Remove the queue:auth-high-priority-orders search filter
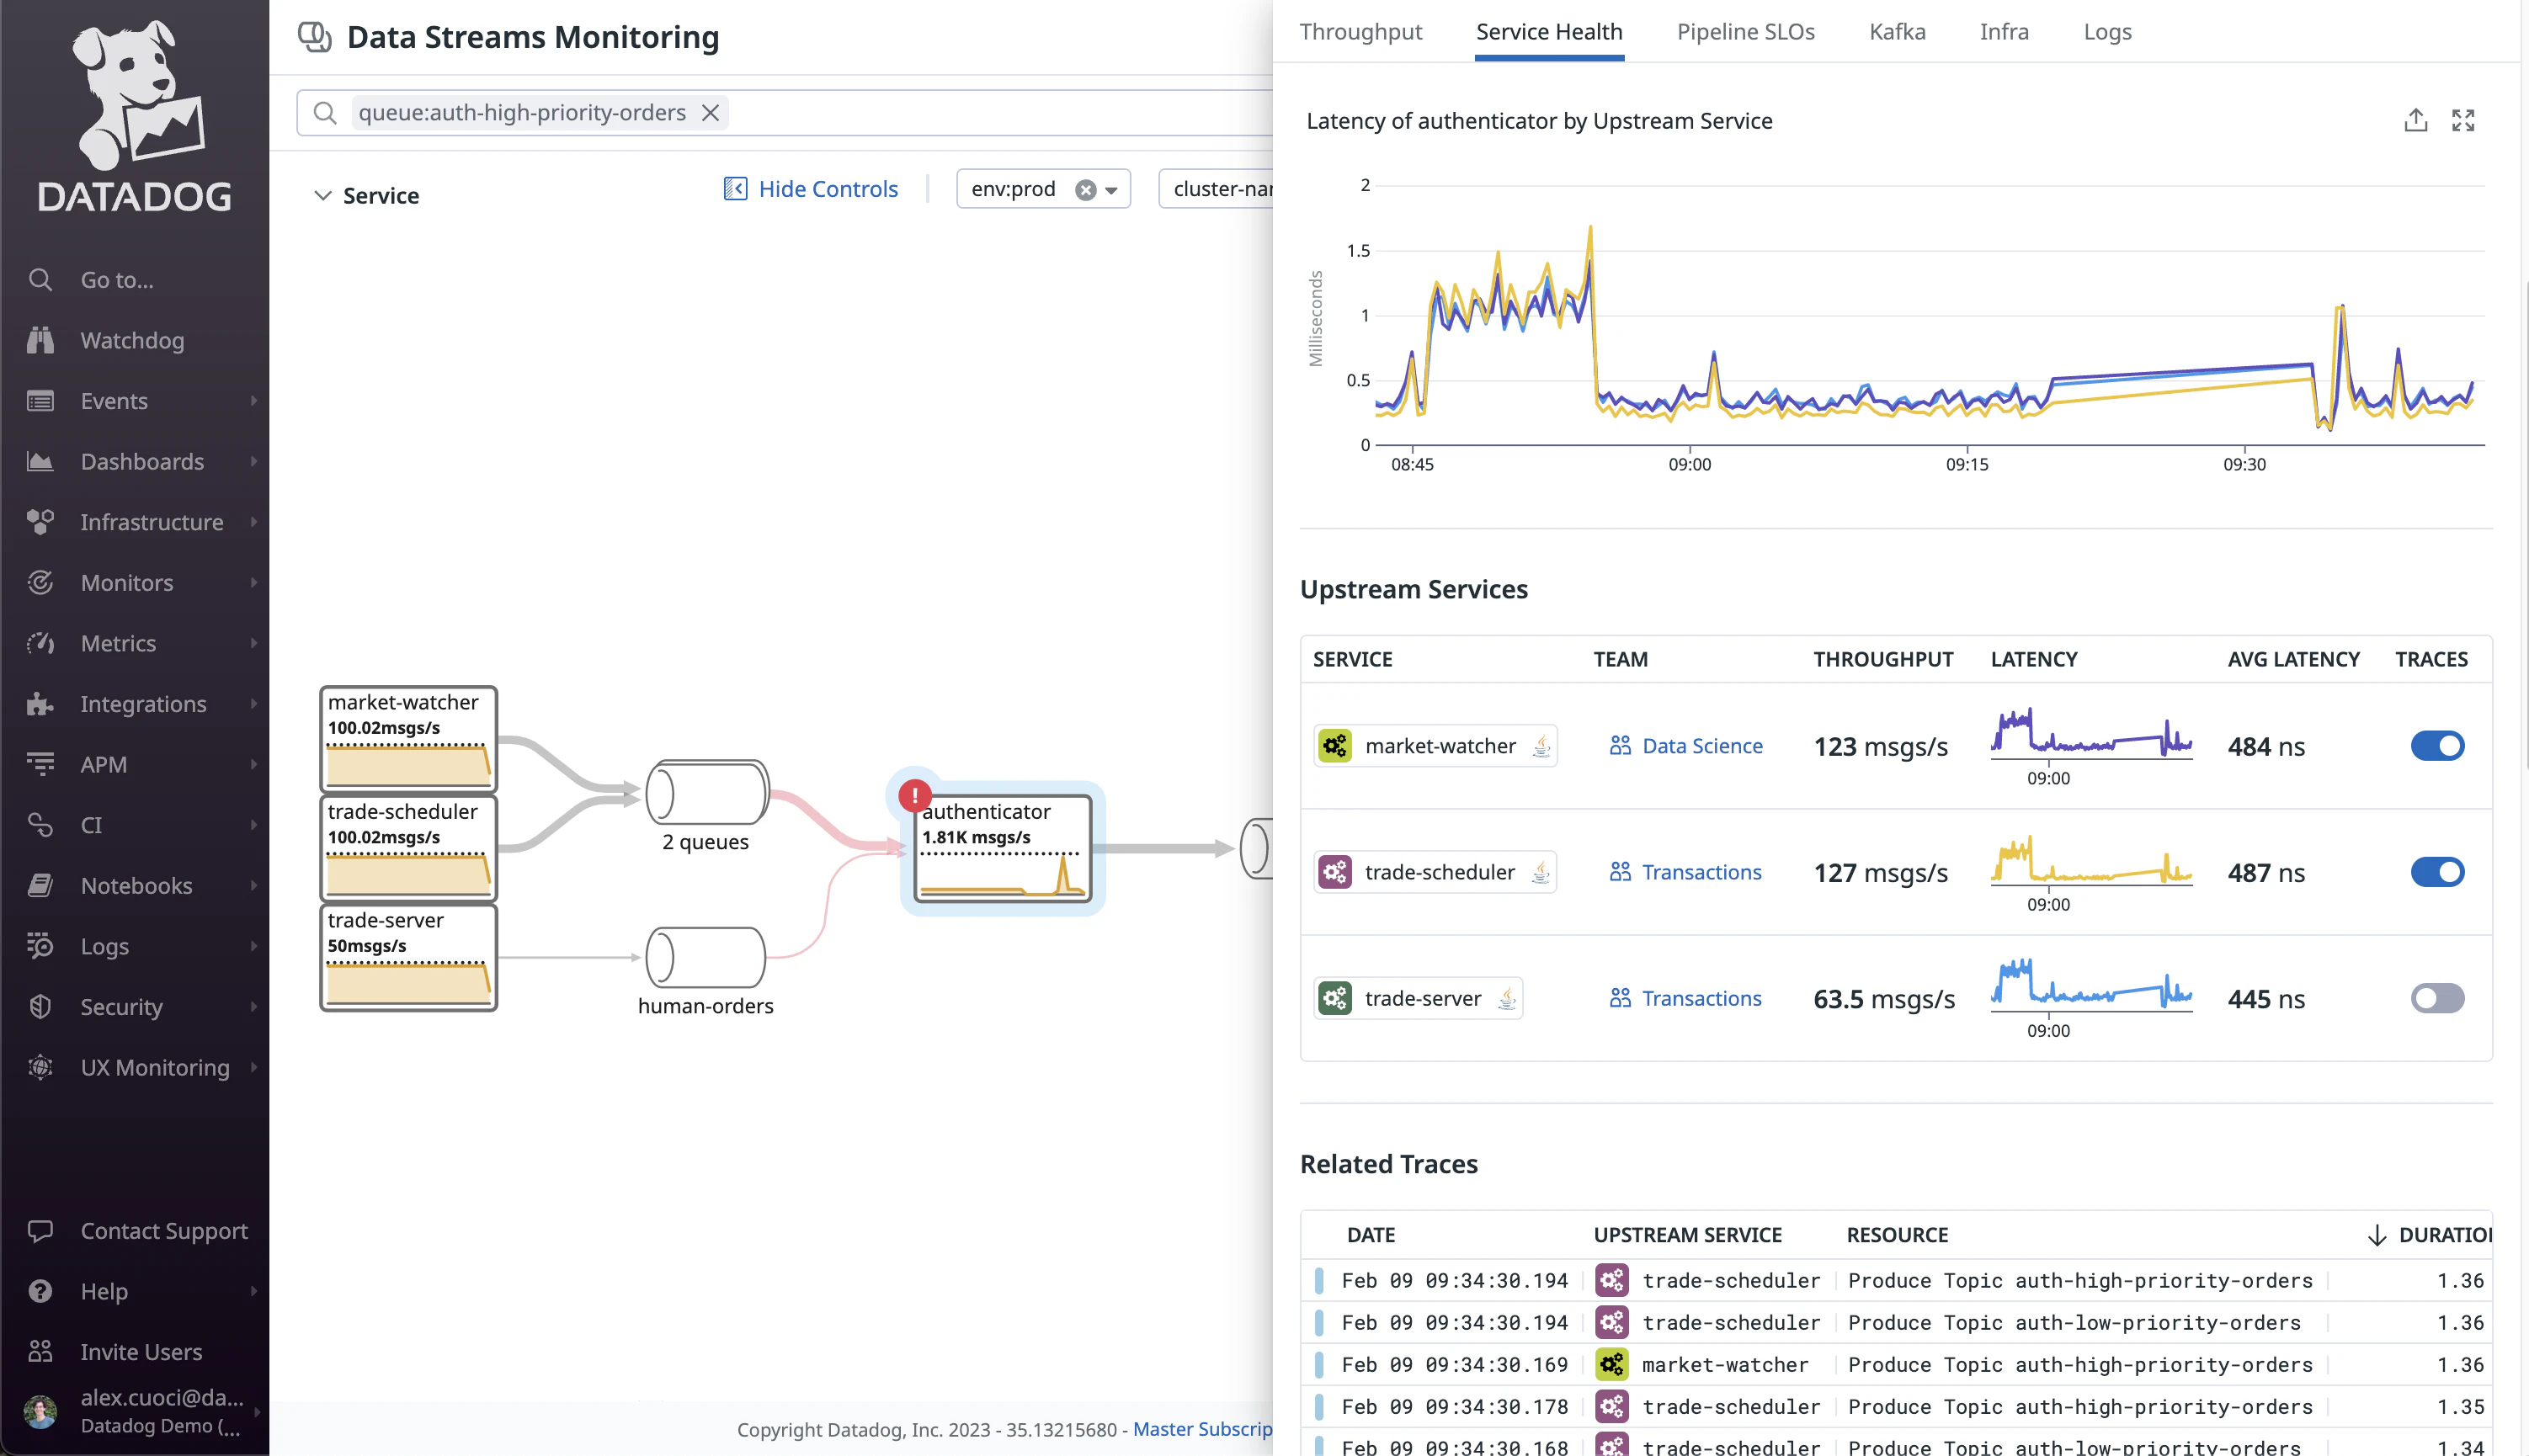This screenshot has width=2529, height=1456. click(710, 113)
